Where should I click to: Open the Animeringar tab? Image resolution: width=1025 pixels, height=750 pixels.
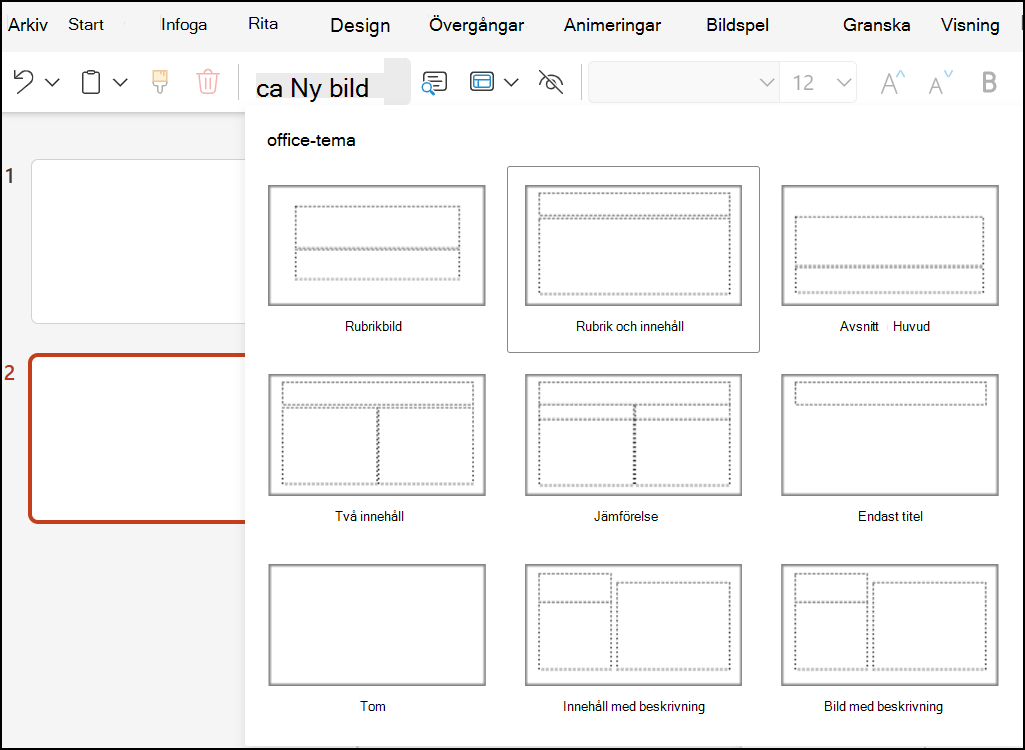tap(613, 26)
